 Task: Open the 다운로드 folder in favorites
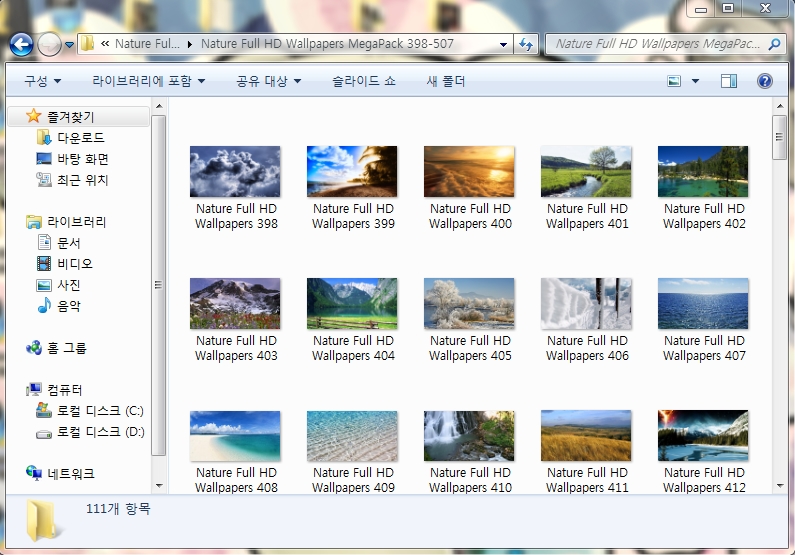click(x=80, y=138)
